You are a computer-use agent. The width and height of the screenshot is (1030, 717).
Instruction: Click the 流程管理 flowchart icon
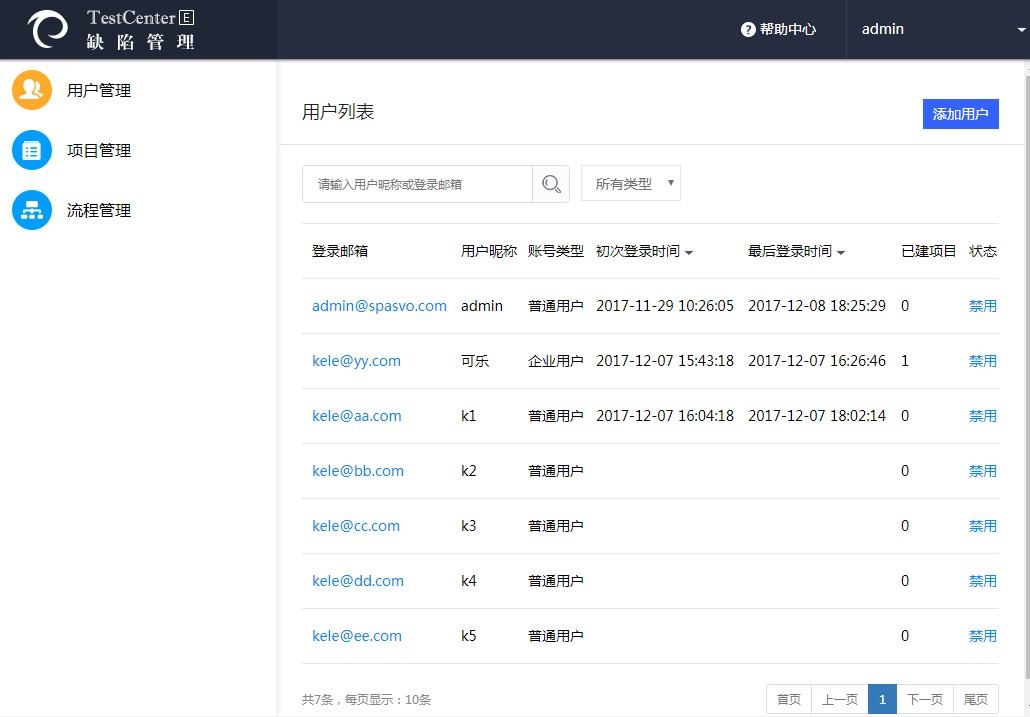tap(31, 210)
